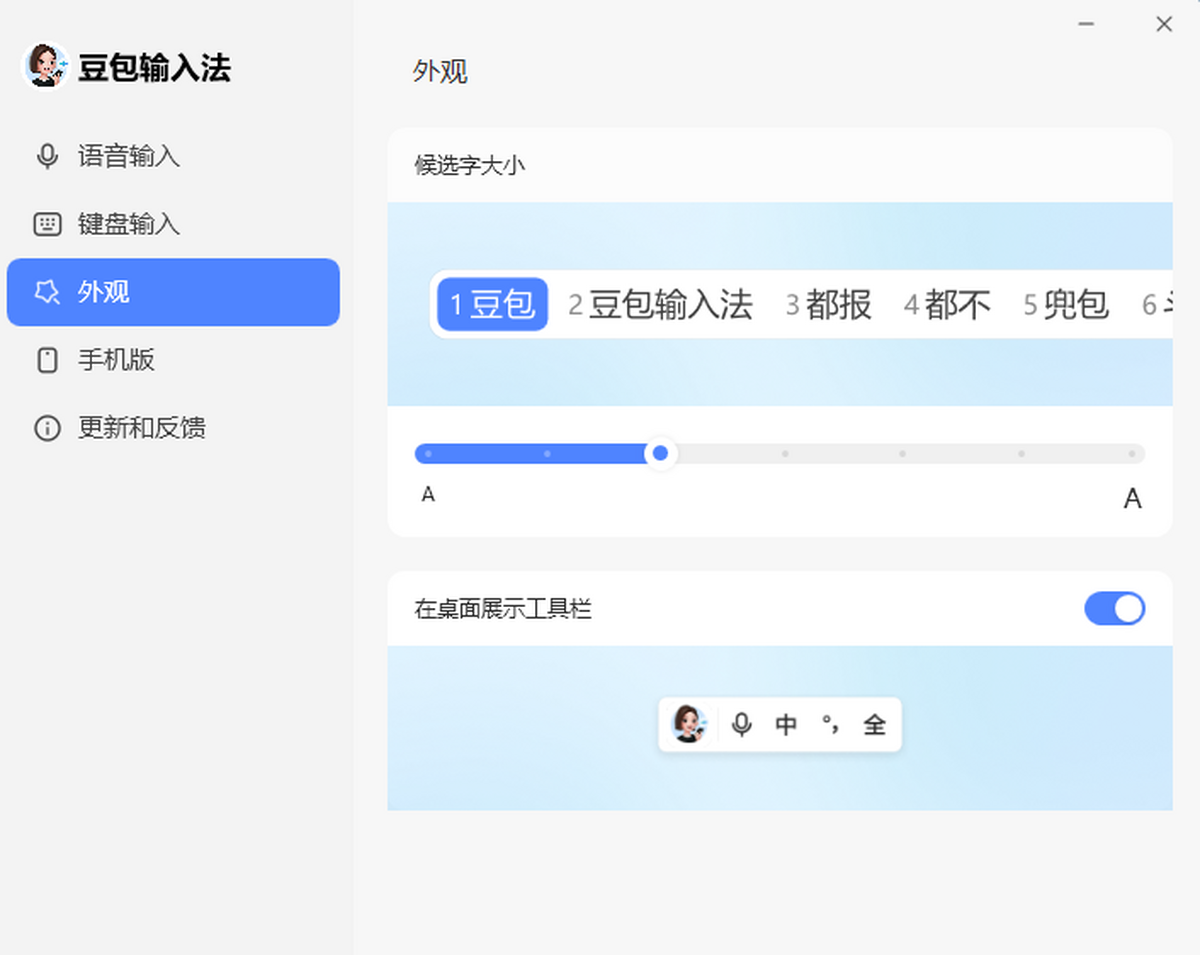The image size is (1200, 955).
Task: Click the large A label under slider
Action: point(1132,498)
